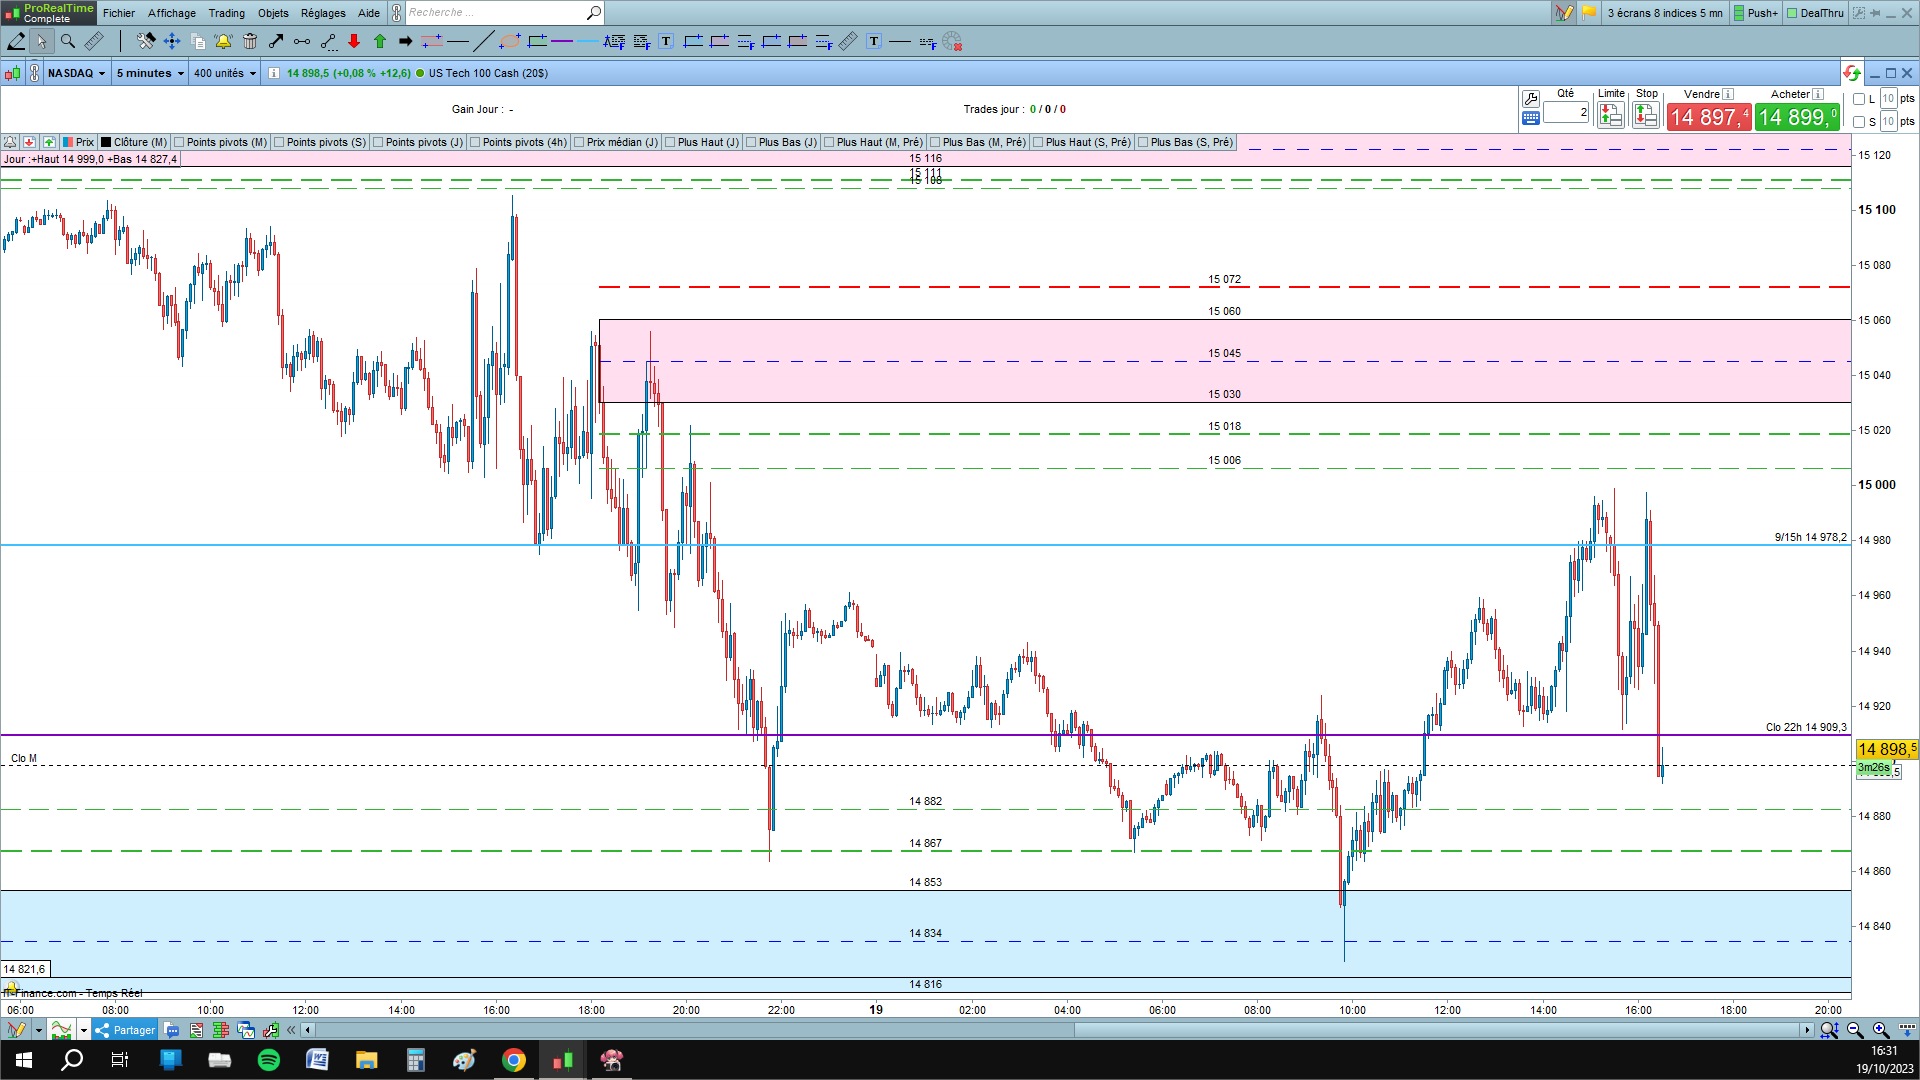Click the Limite order icon

pos(1610,116)
